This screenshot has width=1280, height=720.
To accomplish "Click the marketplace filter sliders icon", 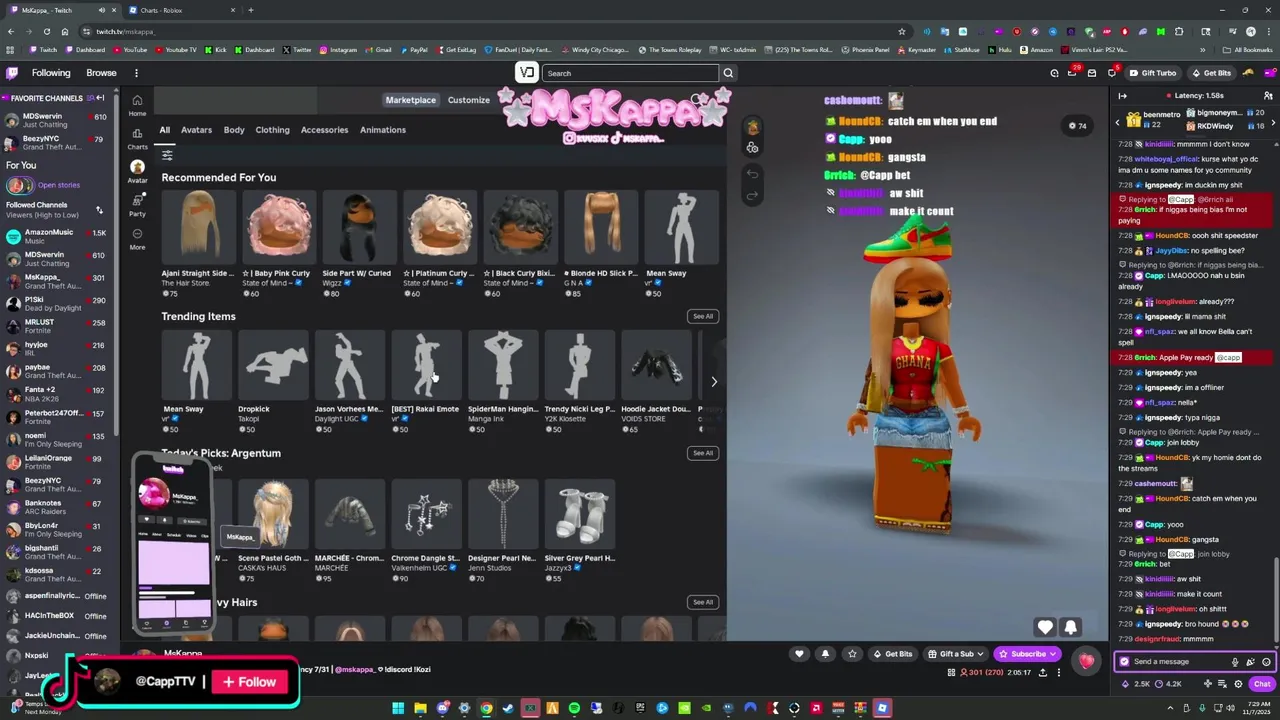I will pyautogui.click(x=167, y=155).
